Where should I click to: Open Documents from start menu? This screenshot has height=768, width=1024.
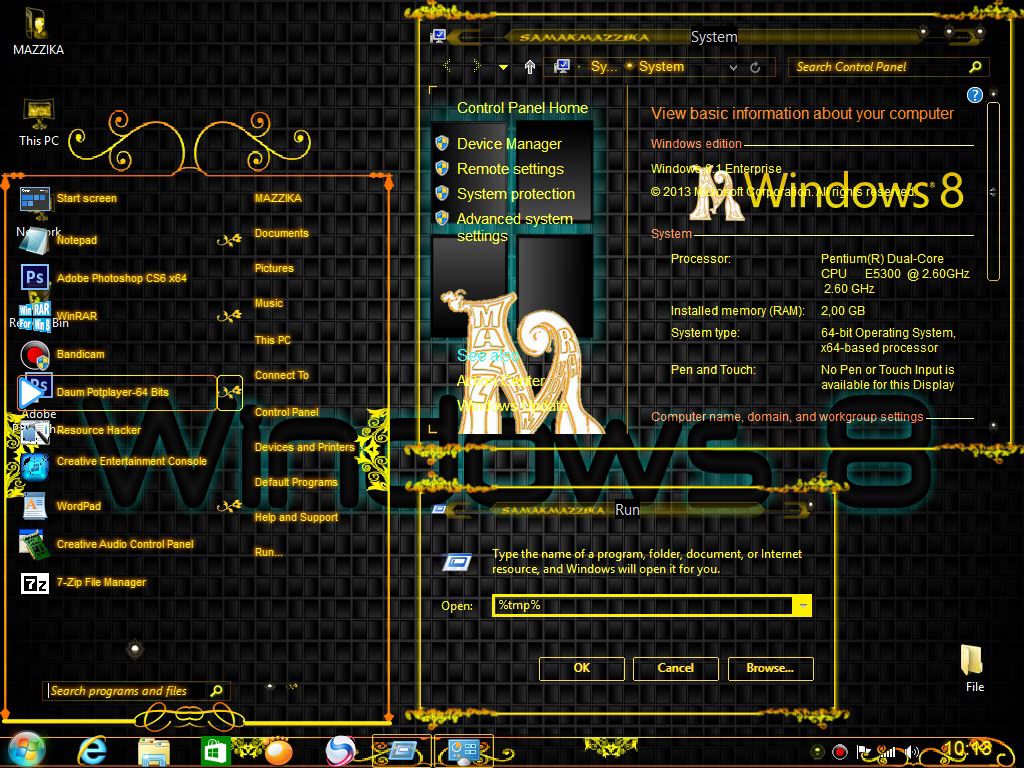[281, 233]
